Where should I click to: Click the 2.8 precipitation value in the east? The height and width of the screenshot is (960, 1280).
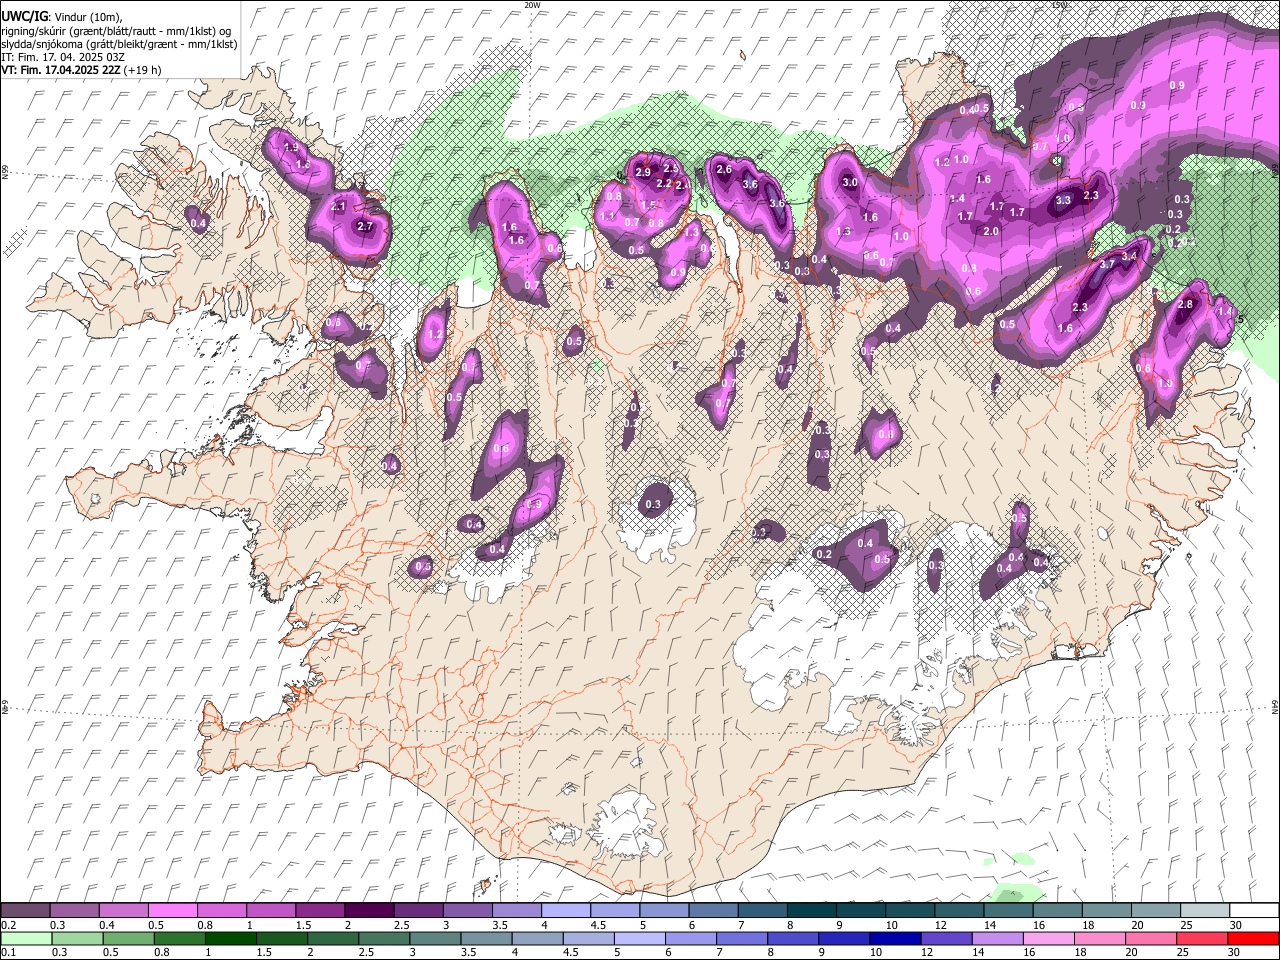coord(1186,304)
